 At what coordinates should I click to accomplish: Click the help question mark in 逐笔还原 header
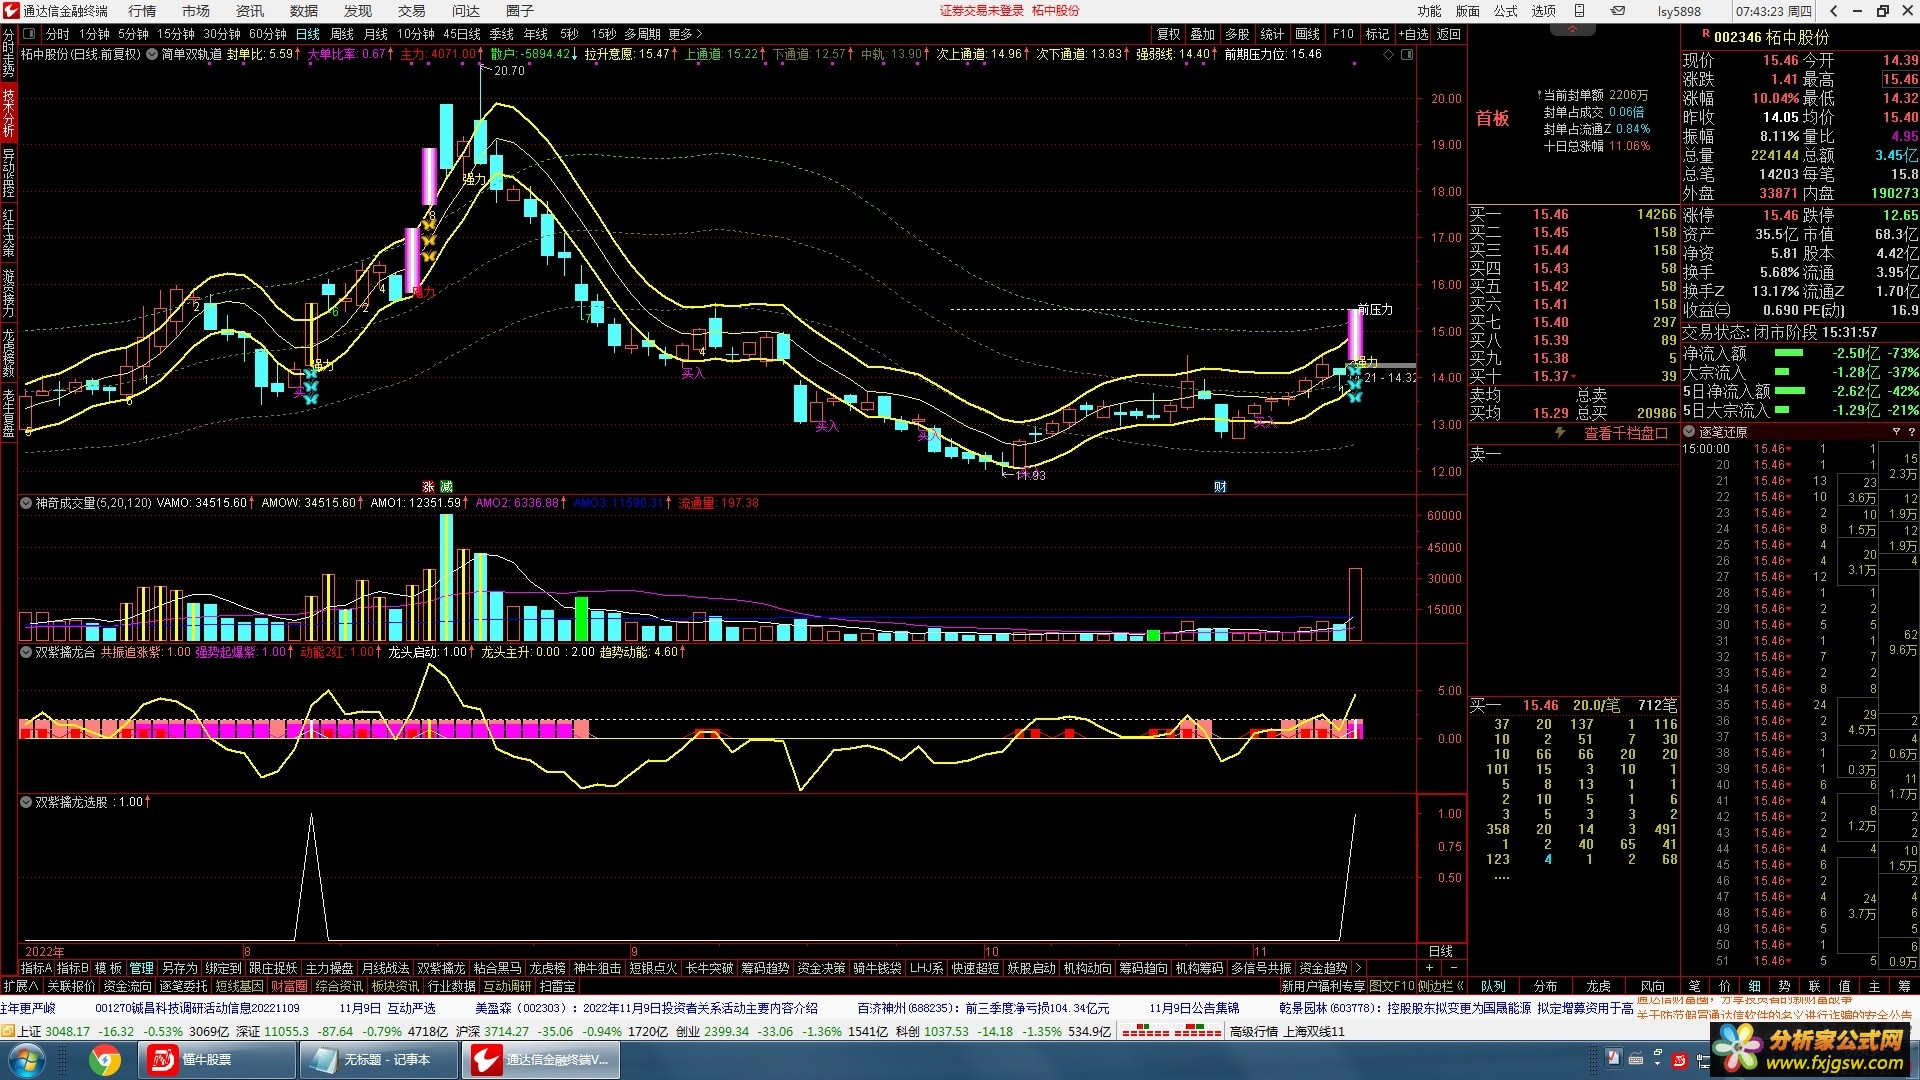(1911, 432)
